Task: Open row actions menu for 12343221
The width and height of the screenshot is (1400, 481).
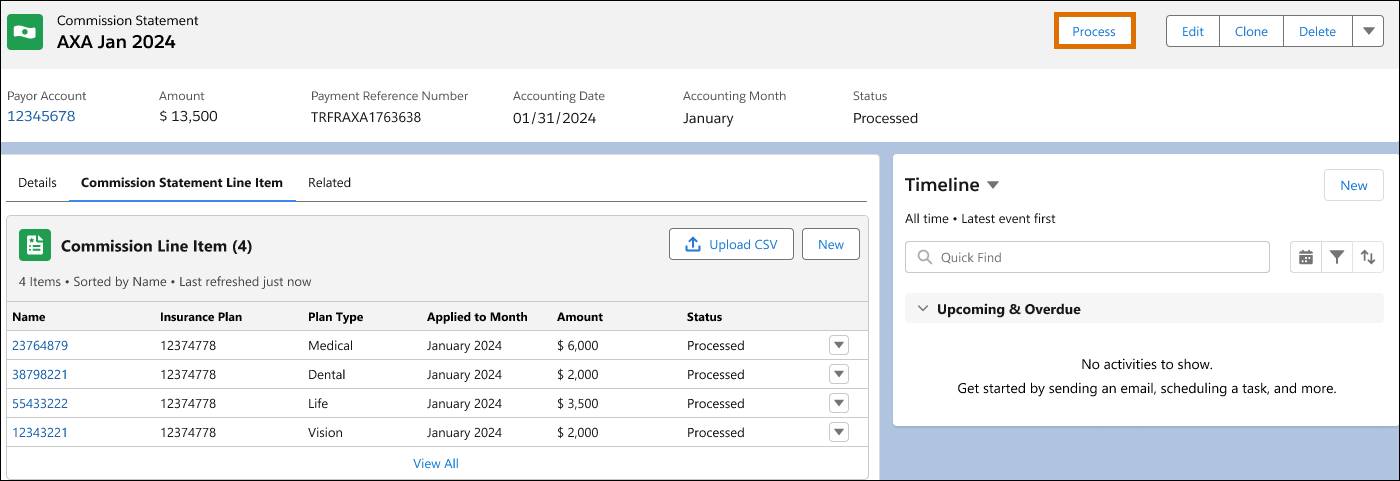Action: (x=839, y=432)
